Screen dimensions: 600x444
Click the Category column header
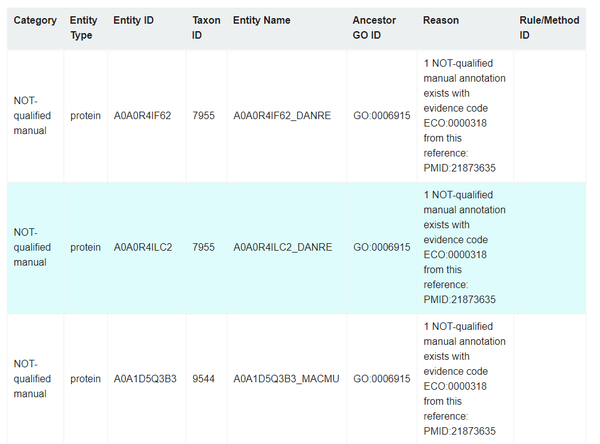coord(35,20)
